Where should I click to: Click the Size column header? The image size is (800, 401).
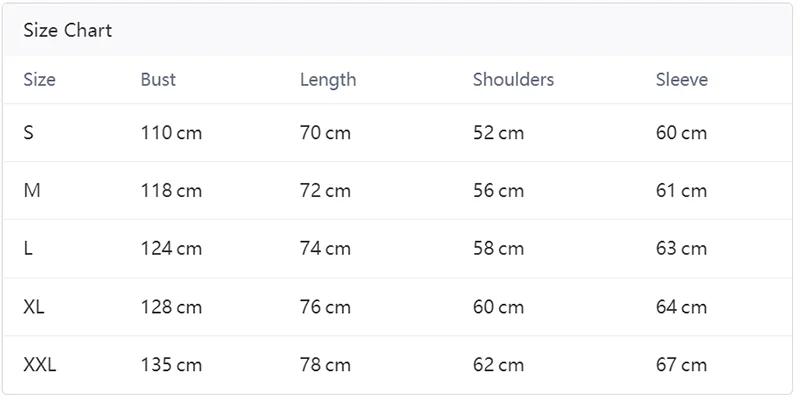tap(39, 80)
